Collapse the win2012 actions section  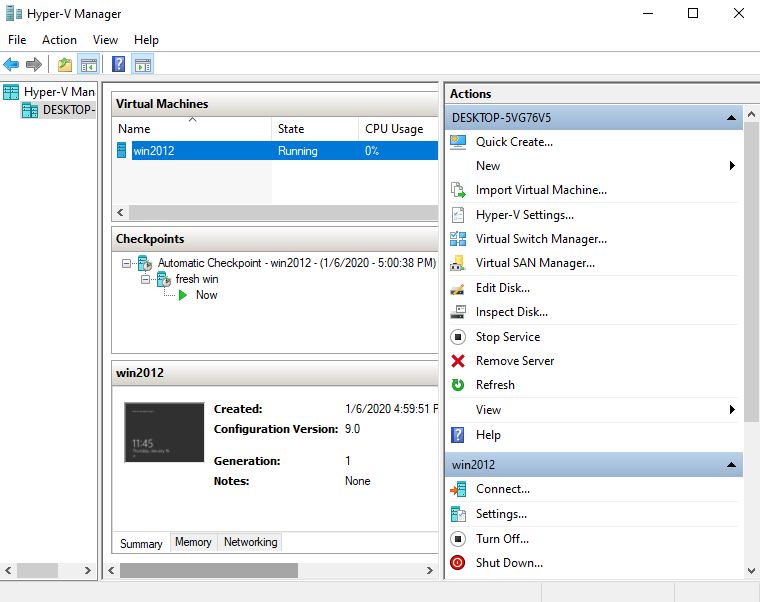(731, 465)
